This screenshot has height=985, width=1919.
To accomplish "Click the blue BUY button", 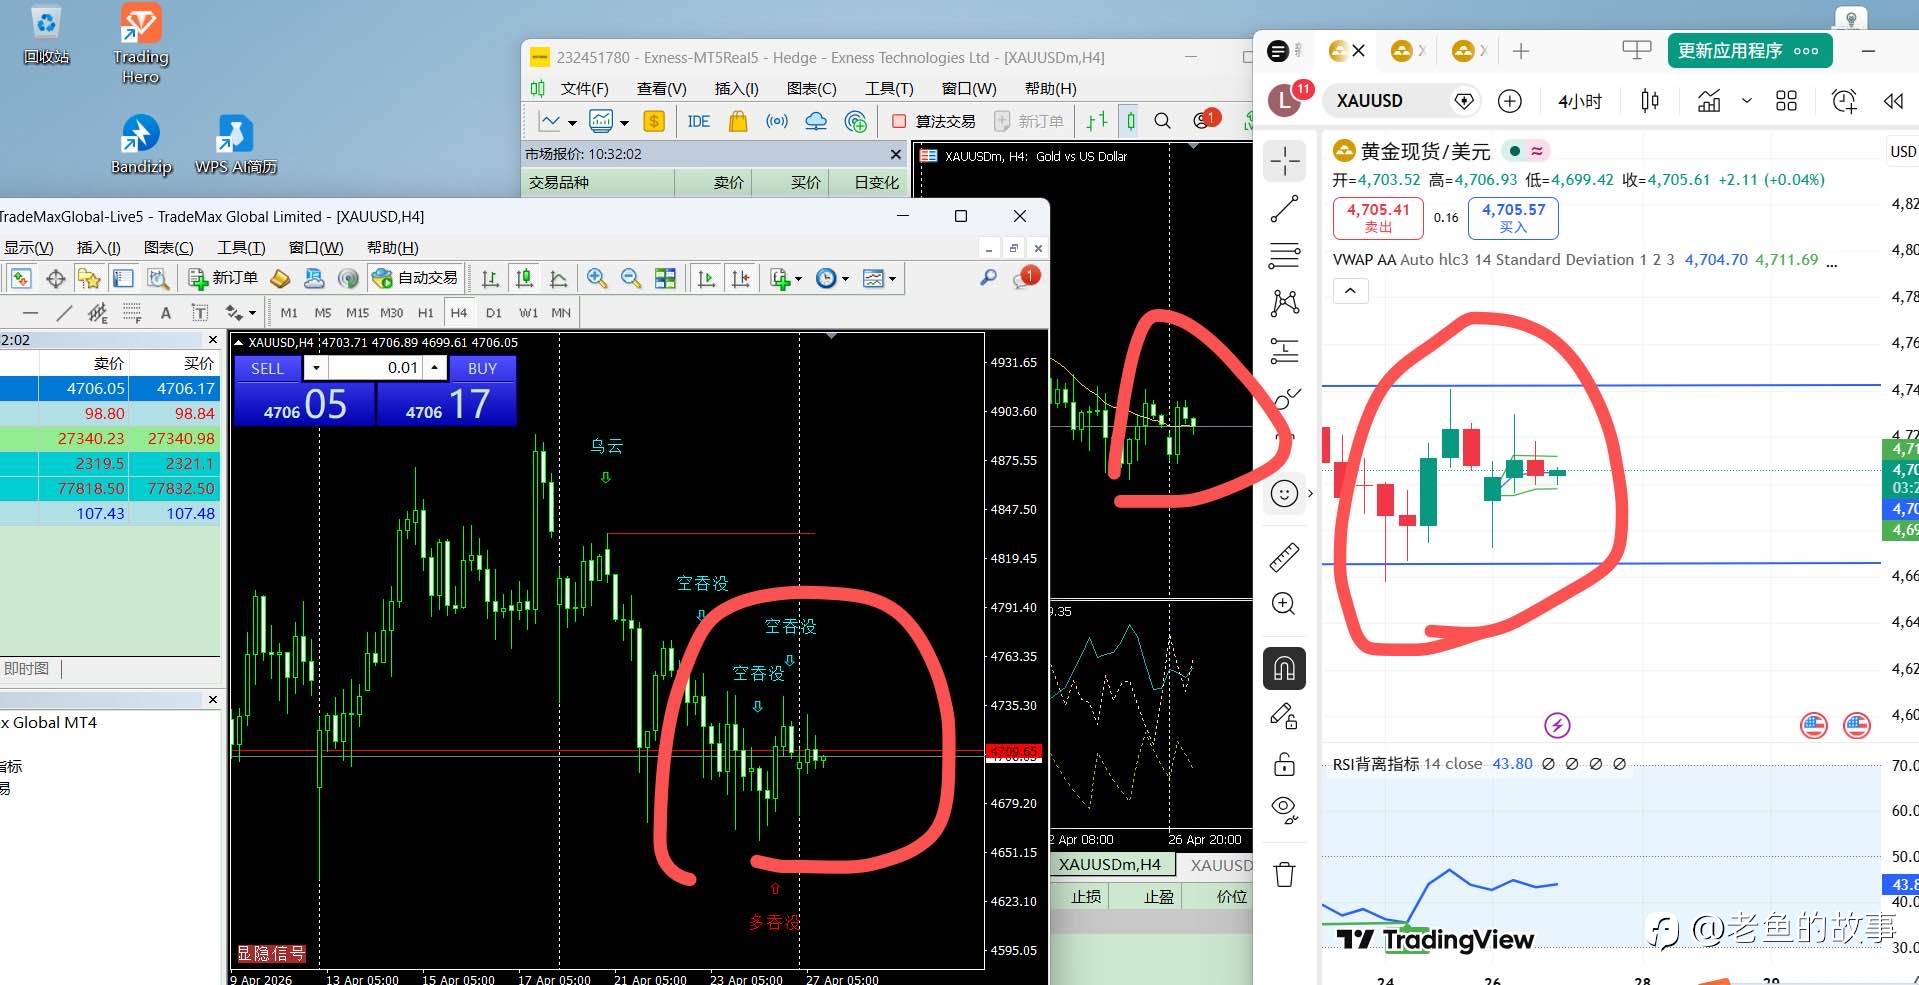I will [482, 368].
